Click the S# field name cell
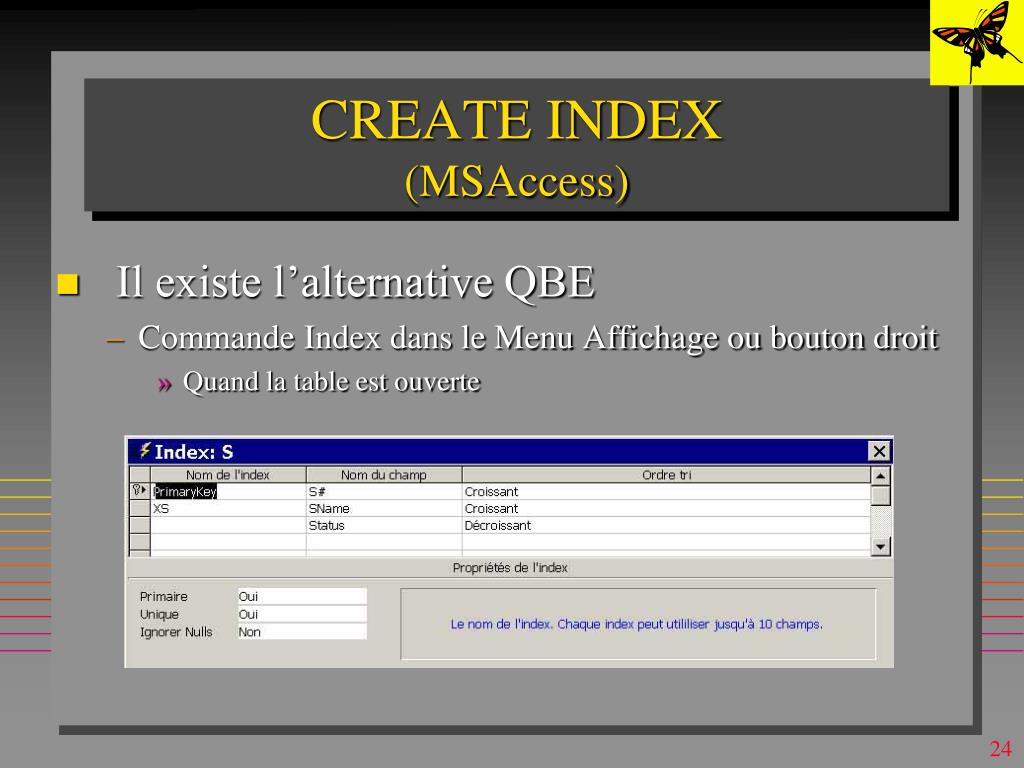The height and width of the screenshot is (768, 1024). point(384,492)
